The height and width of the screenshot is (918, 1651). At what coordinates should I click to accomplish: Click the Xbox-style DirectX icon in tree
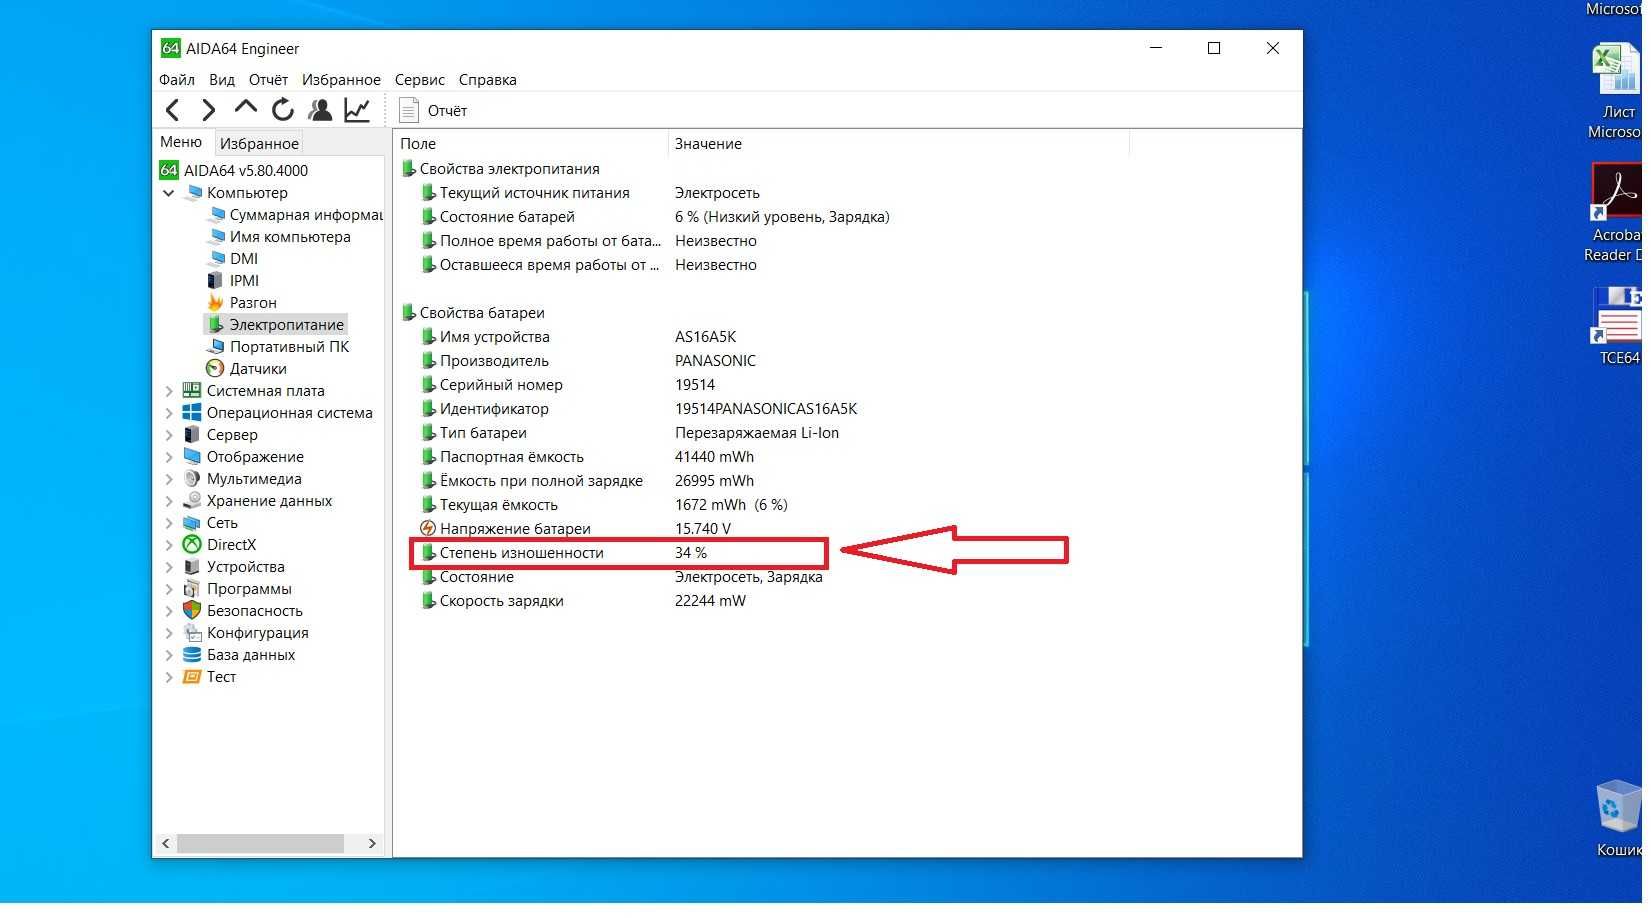[192, 545]
